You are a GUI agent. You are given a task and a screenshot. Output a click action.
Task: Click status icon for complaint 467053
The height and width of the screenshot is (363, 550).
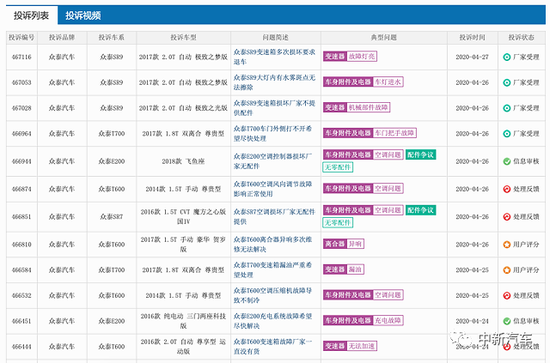[507, 82]
